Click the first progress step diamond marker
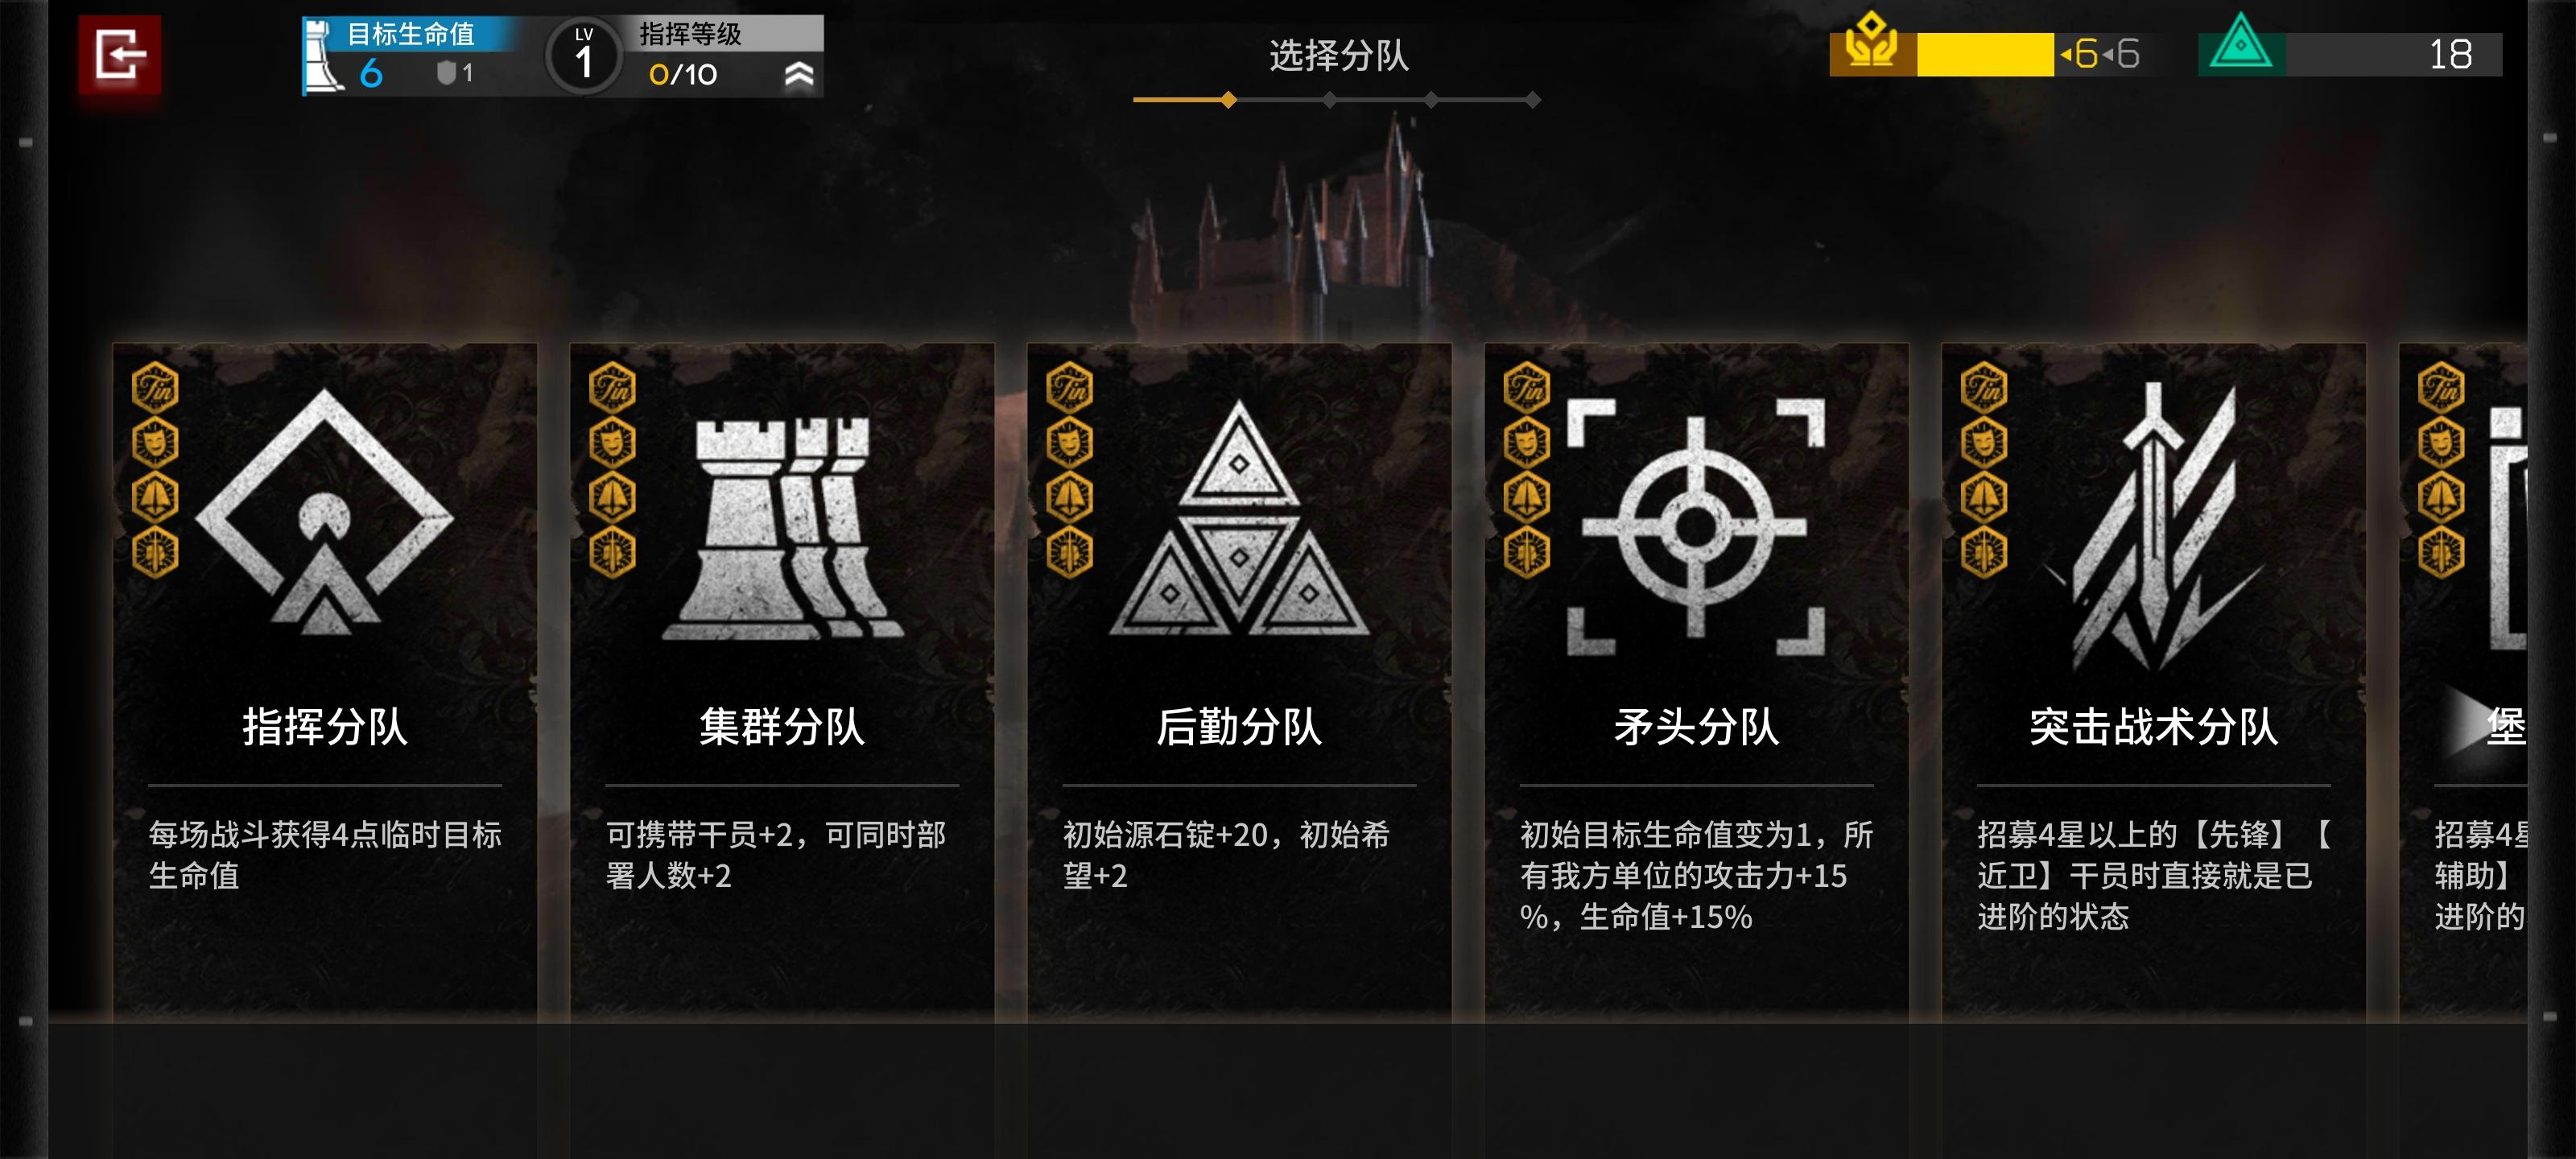This screenshot has width=2576, height=1159. pyautogui.click(x=1229, y=100)
